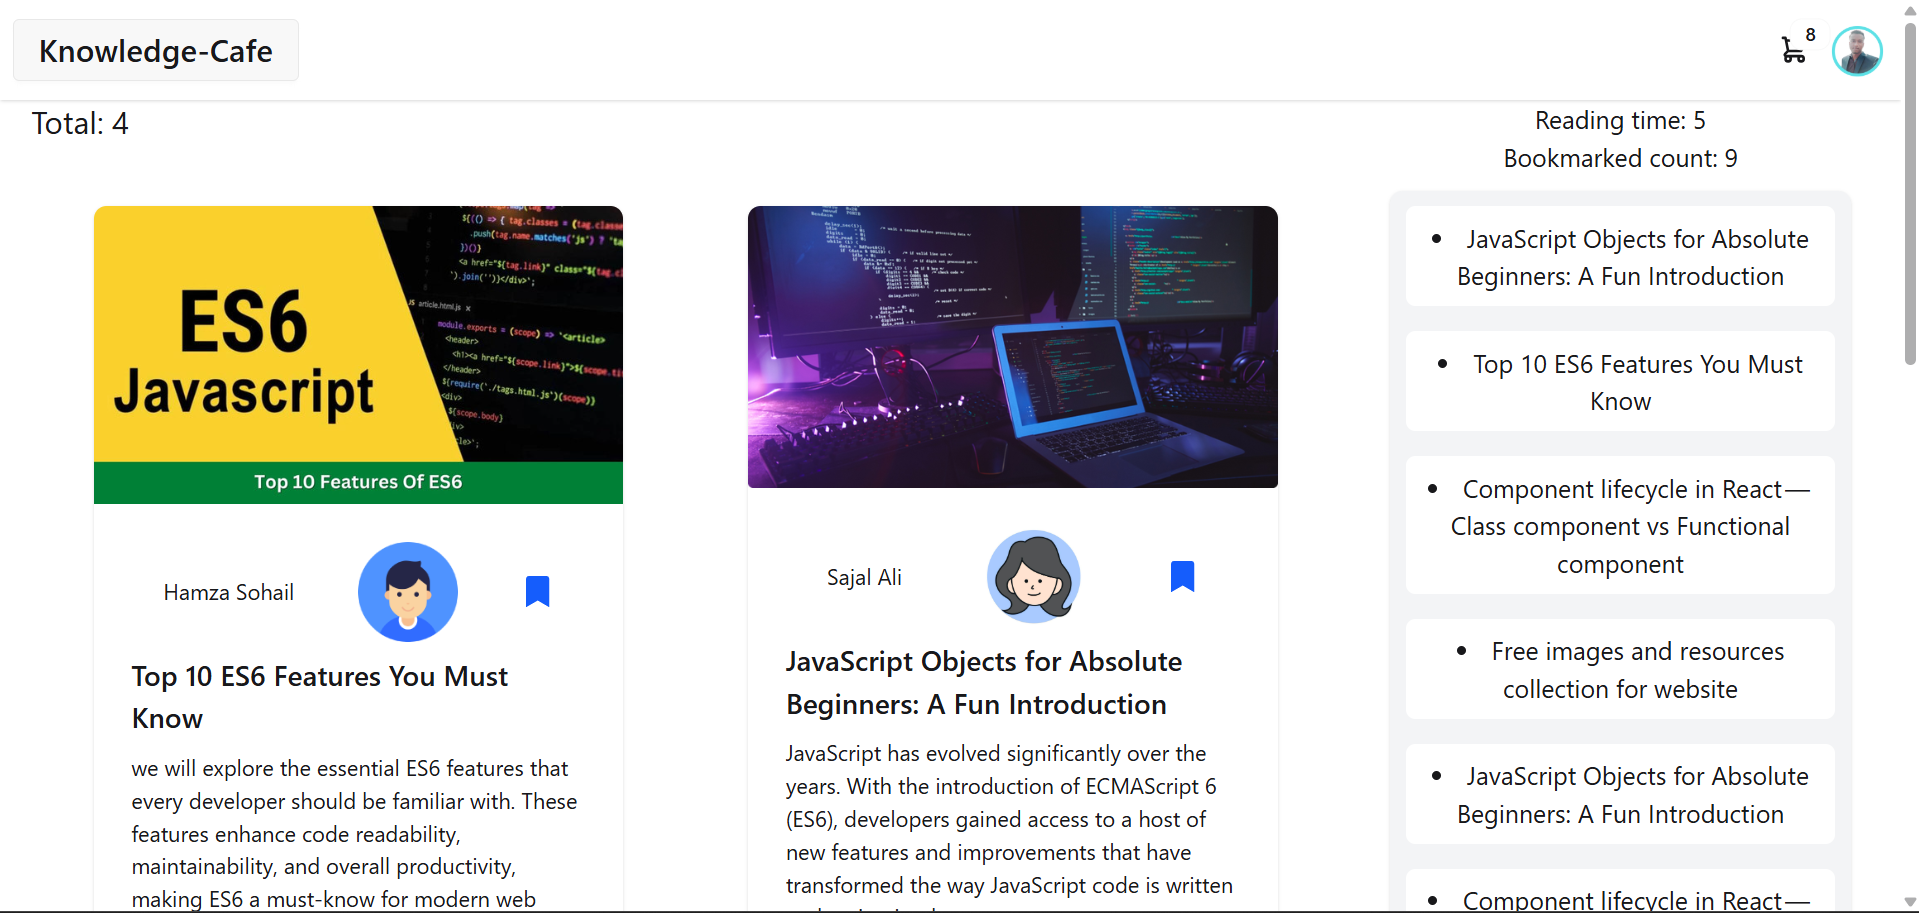Select bookmarked Top 10 ES6 Features item

tap(1620, 382)
